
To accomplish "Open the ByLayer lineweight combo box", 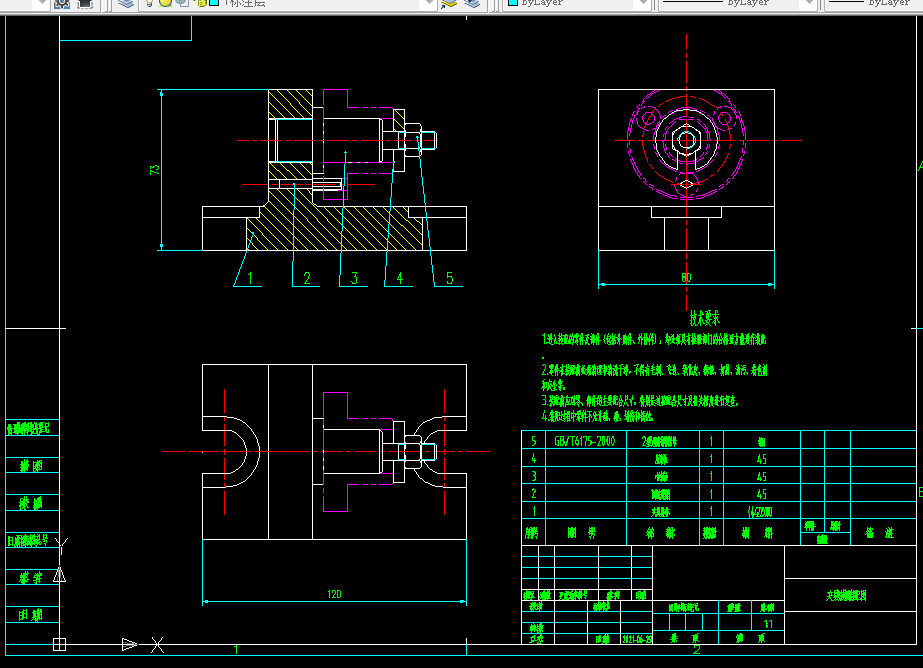I will 874,3.
